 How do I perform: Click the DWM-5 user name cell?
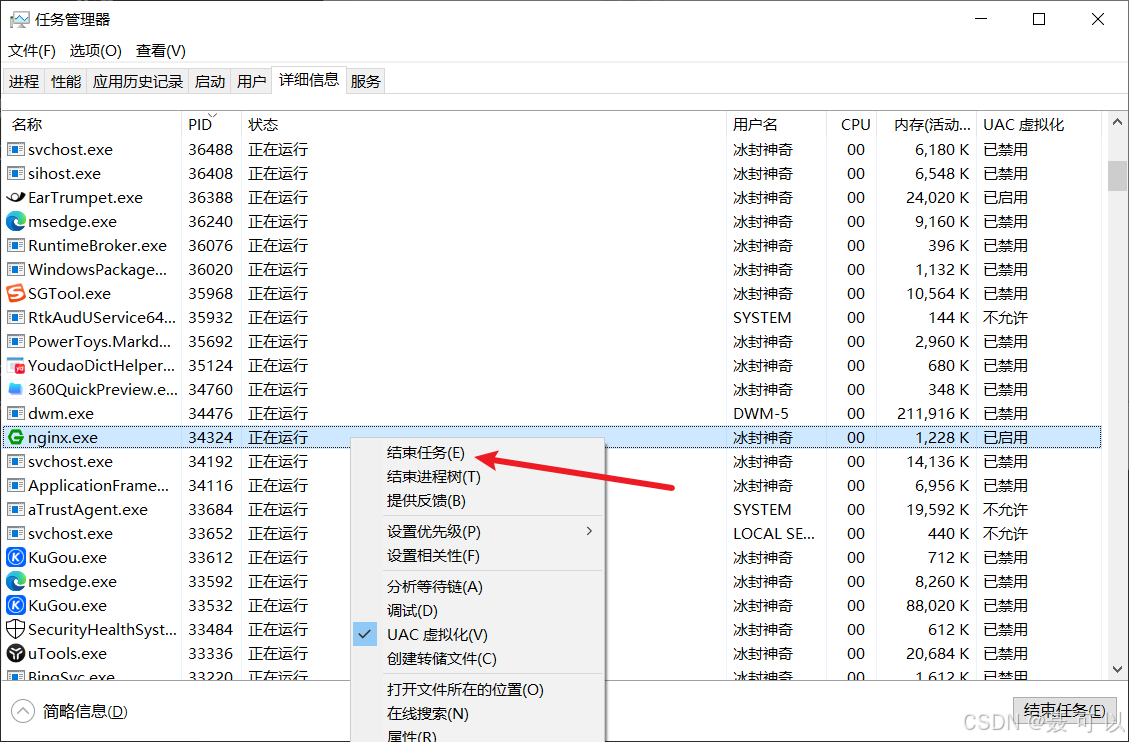(760, 414)
